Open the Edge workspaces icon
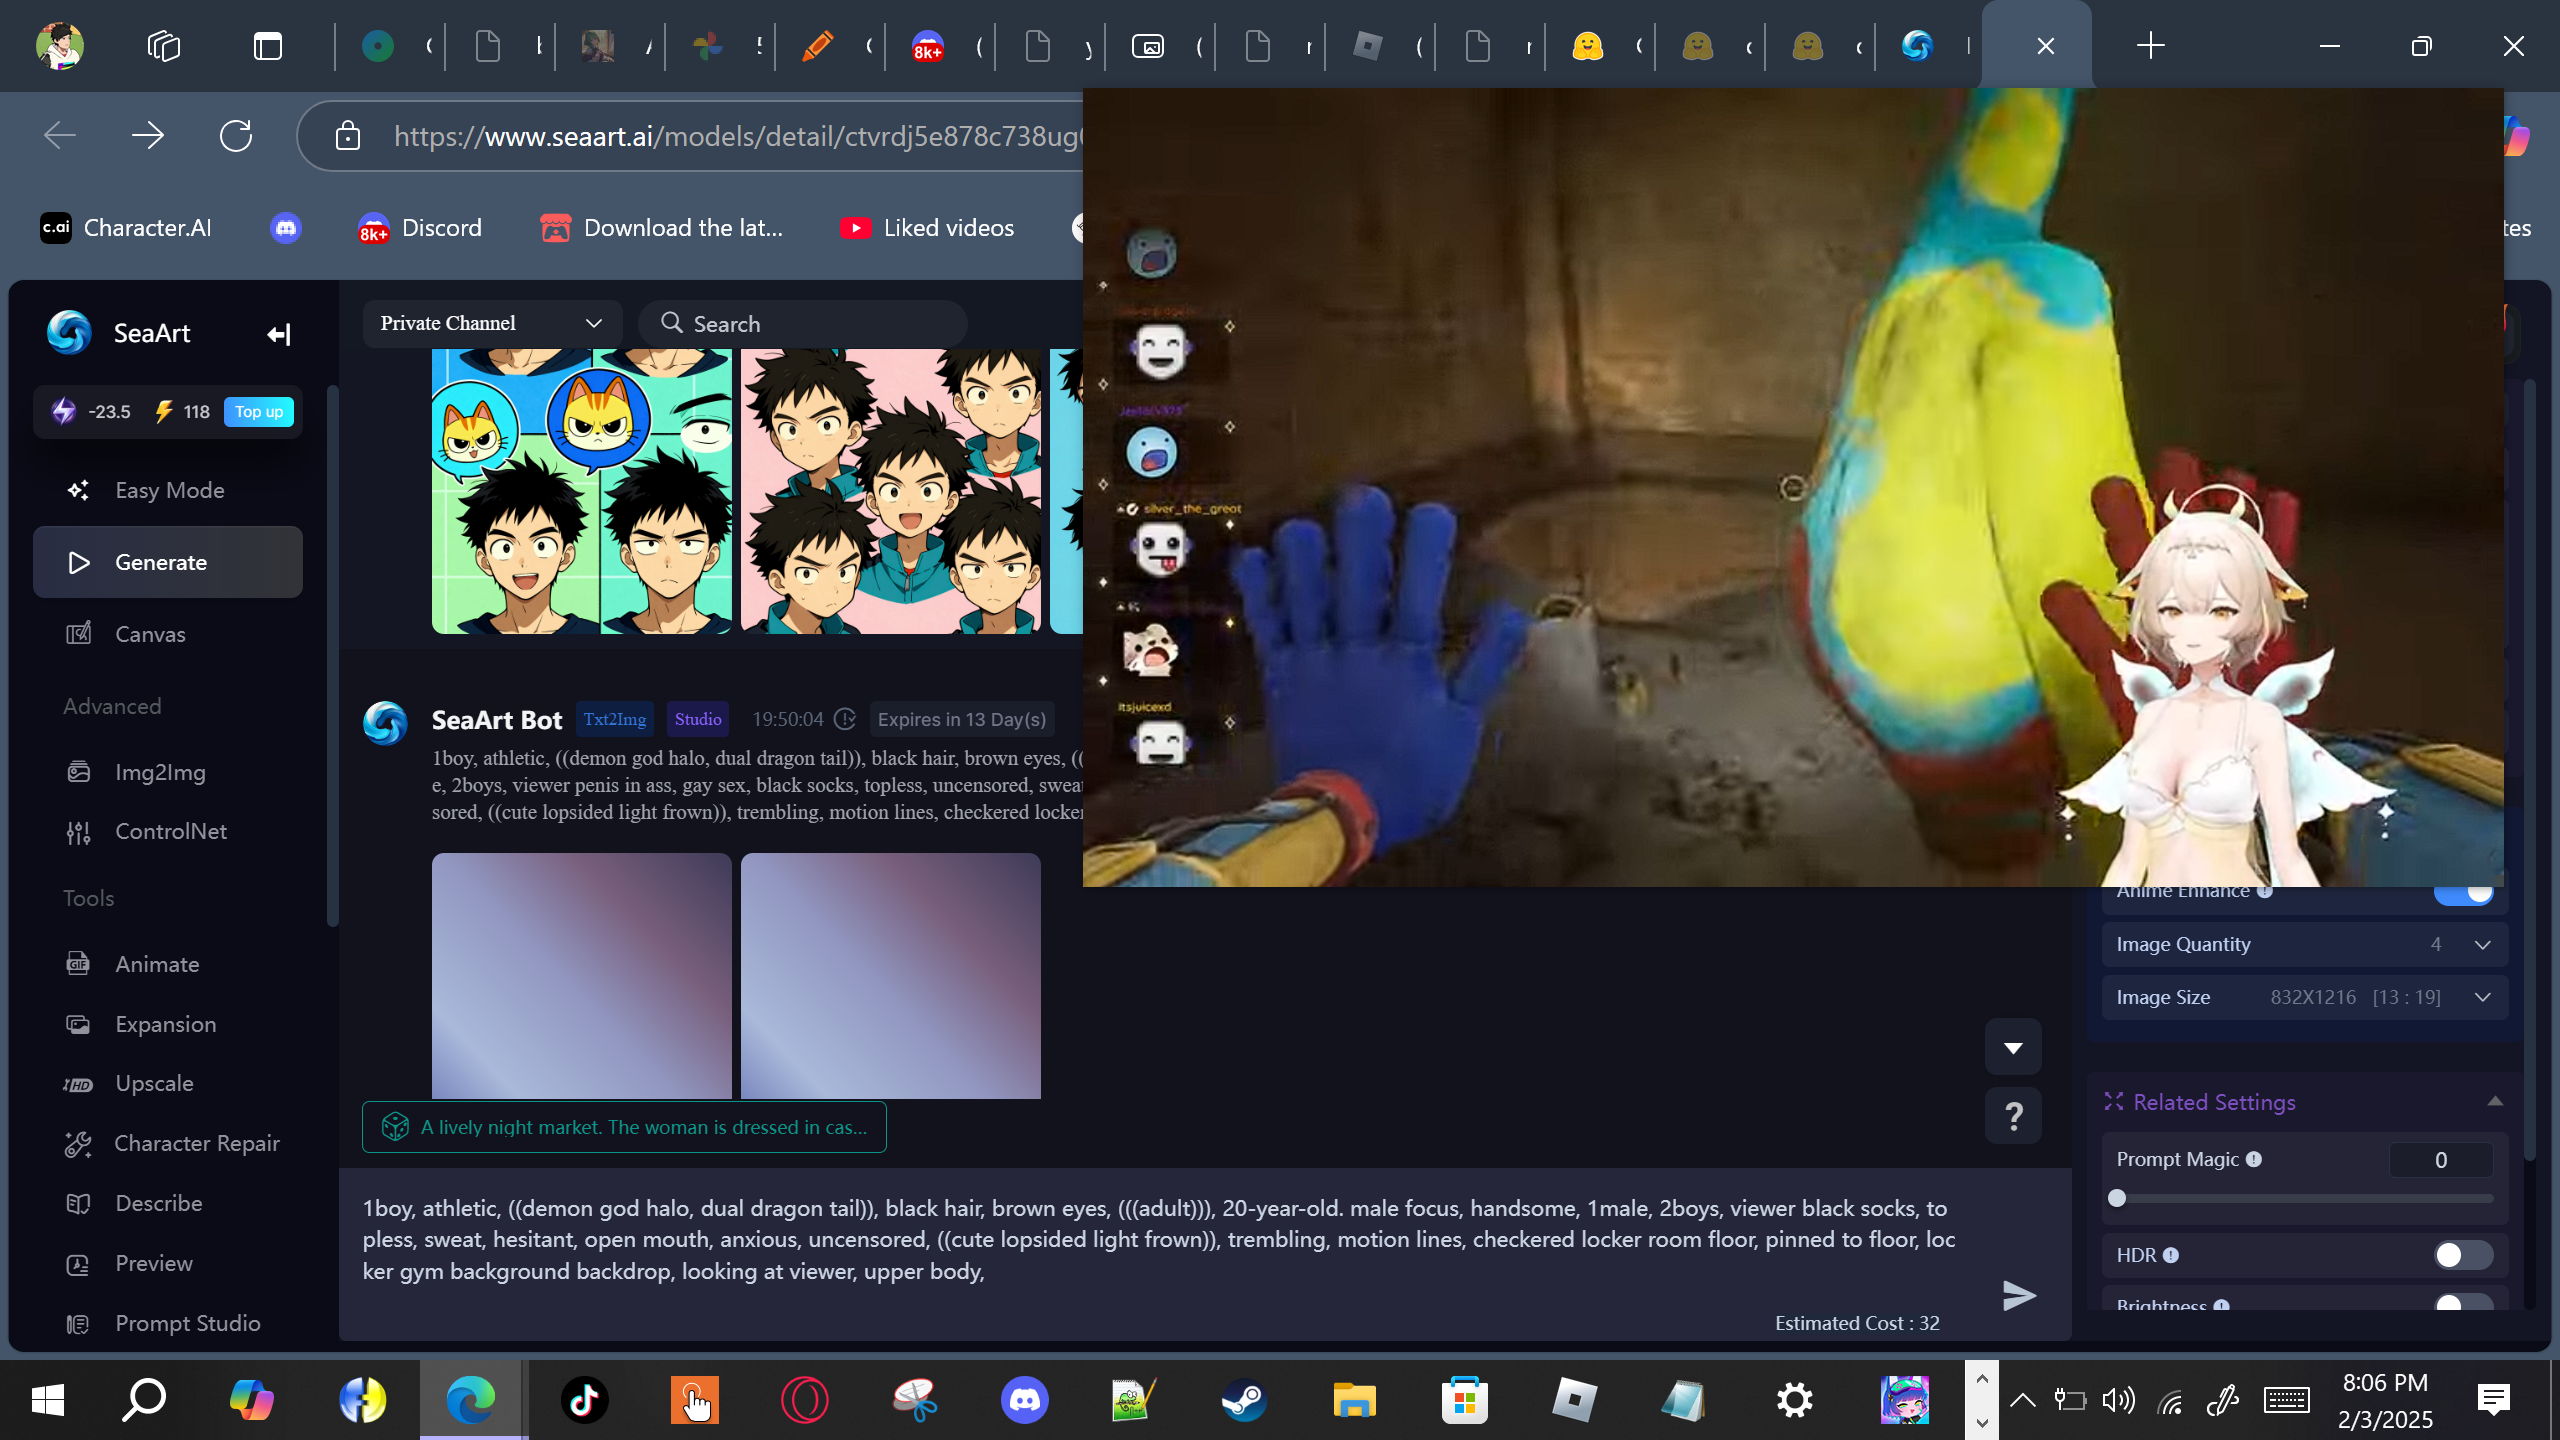 coord(164,46)
